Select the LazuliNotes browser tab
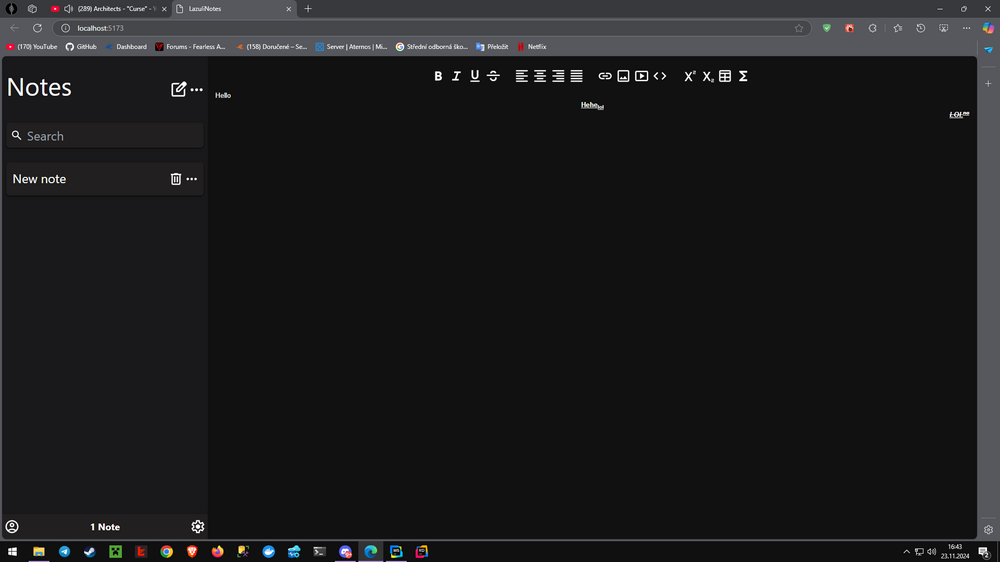This screenshot has height=562, width=1000. coord(233,9)
